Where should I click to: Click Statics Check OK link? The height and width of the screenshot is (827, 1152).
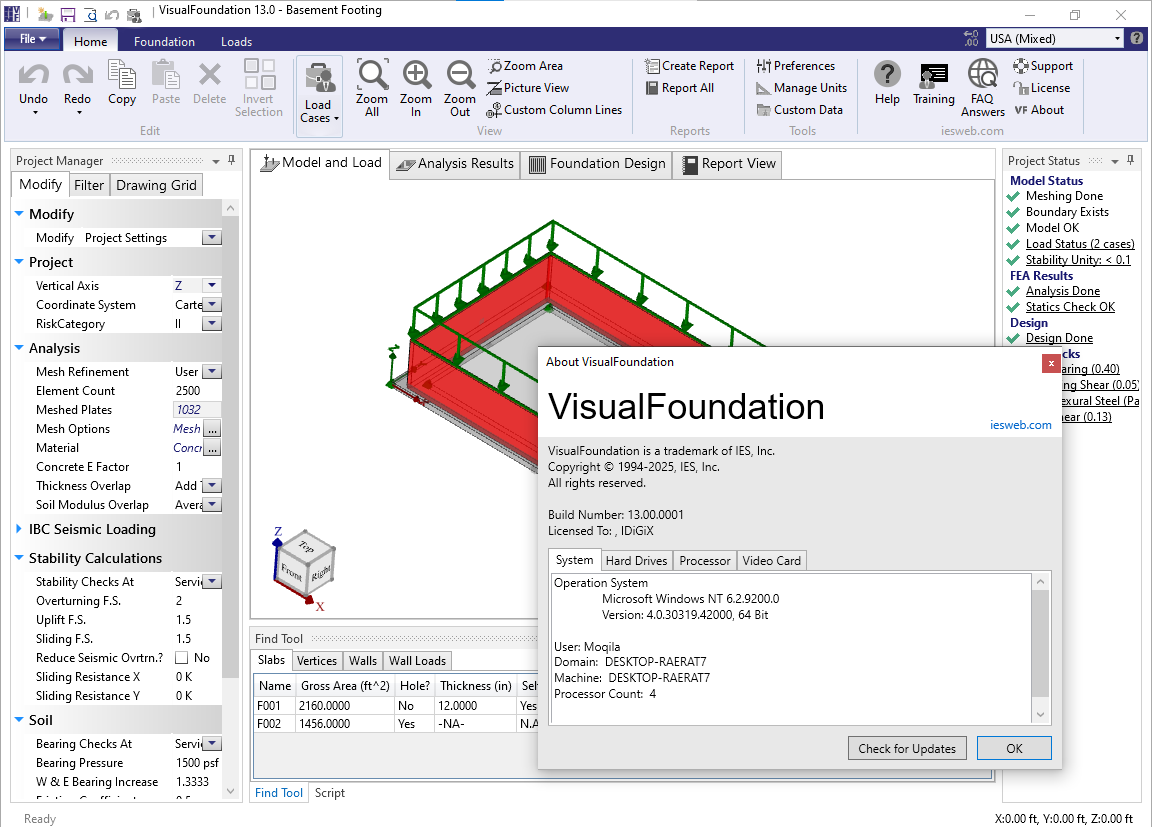1070,307
